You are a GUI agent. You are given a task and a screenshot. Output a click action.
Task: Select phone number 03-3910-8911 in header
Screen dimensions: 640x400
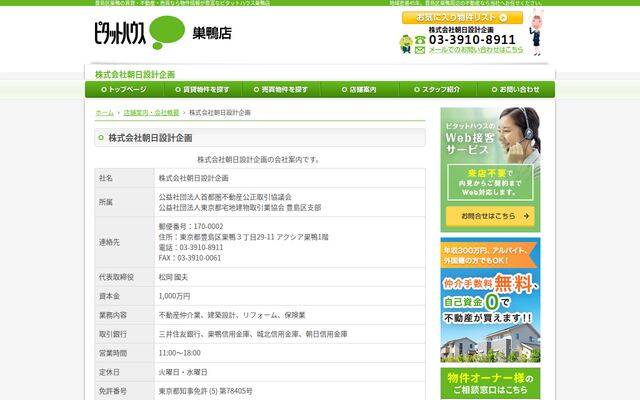click(x=472, y=40)
